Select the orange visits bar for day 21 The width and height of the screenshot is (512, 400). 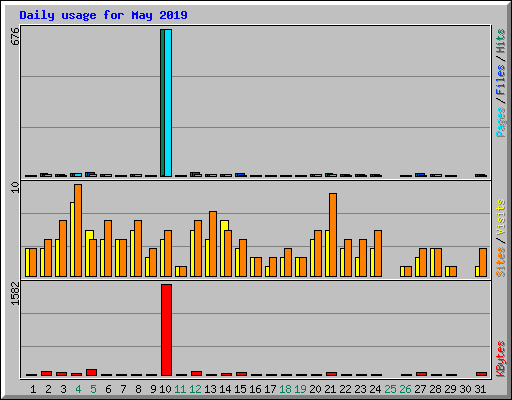(333, 235)
